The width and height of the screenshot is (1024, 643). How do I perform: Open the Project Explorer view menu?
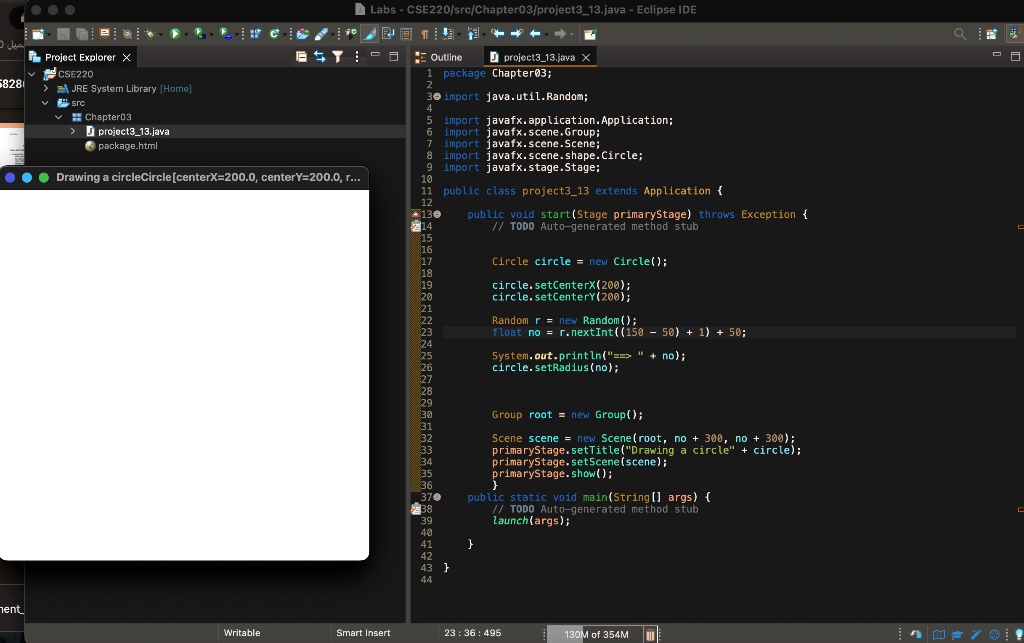point(356,57)
